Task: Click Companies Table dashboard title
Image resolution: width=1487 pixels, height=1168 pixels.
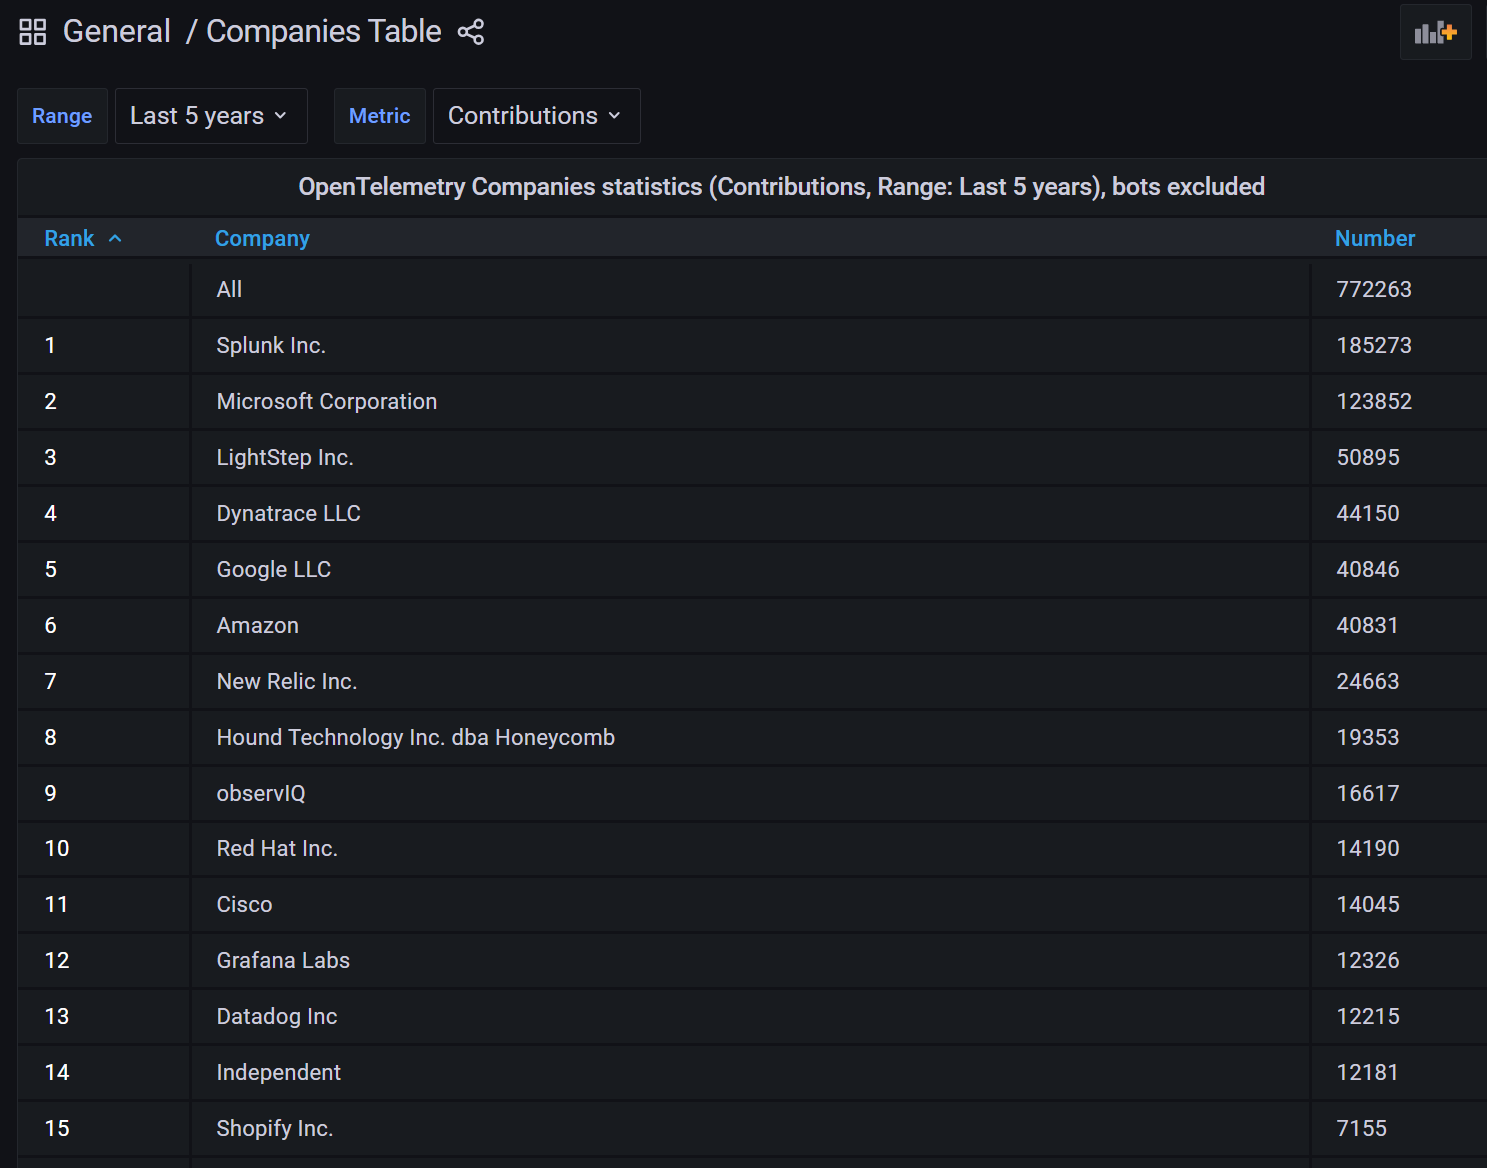Action: point(323,32)
